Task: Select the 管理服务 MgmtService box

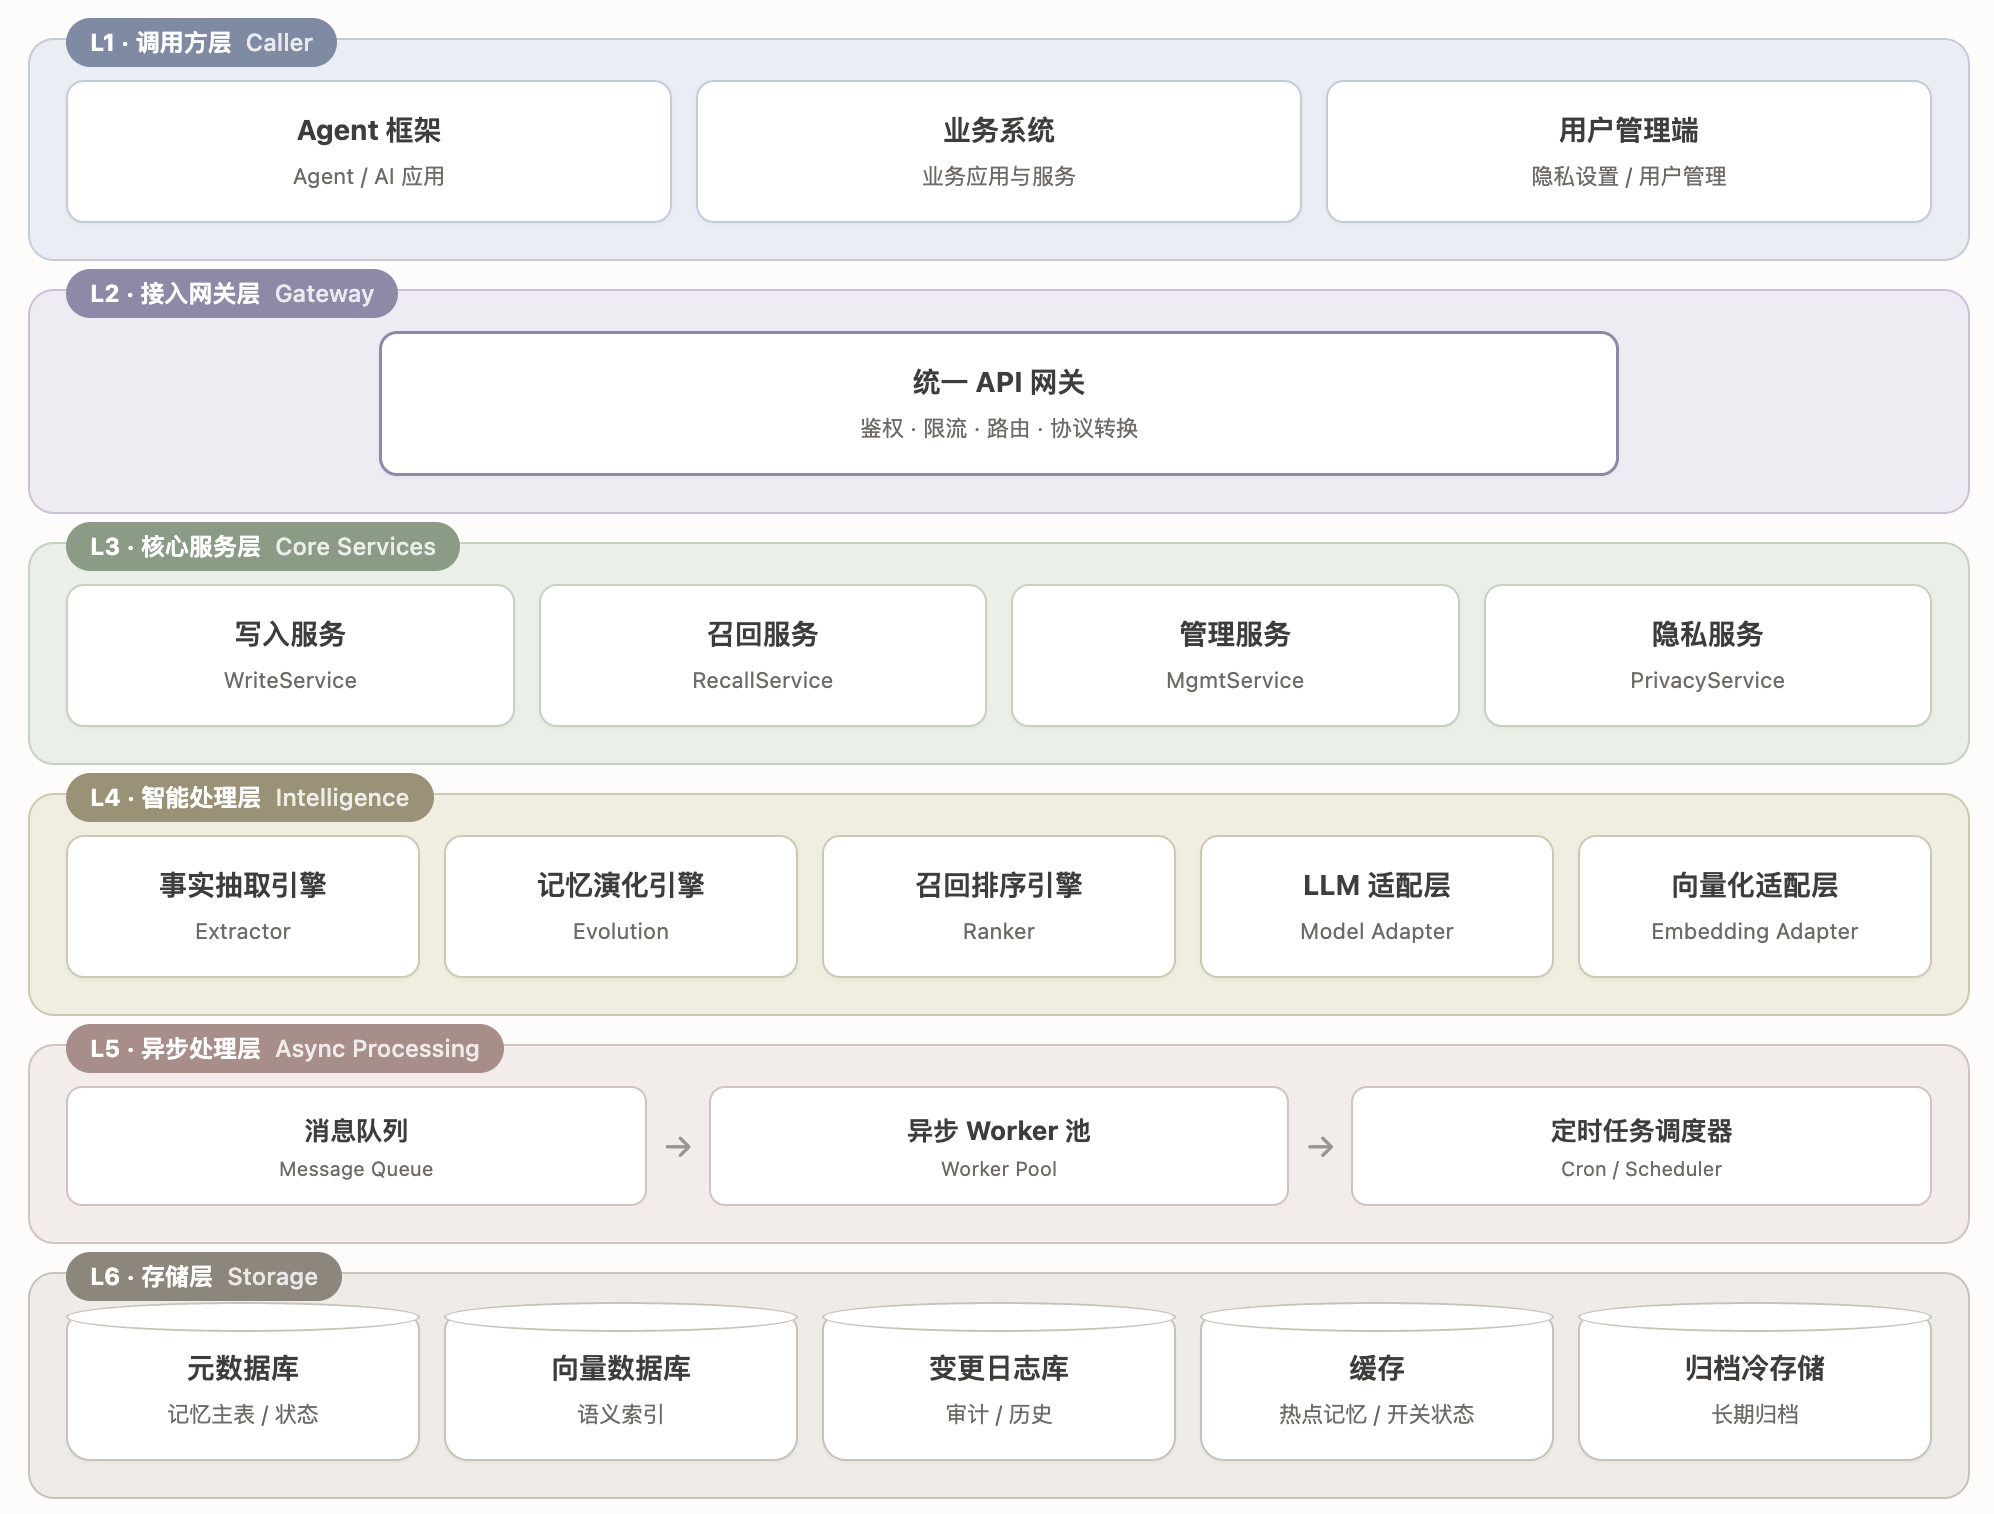Action: coord(1235,656)
